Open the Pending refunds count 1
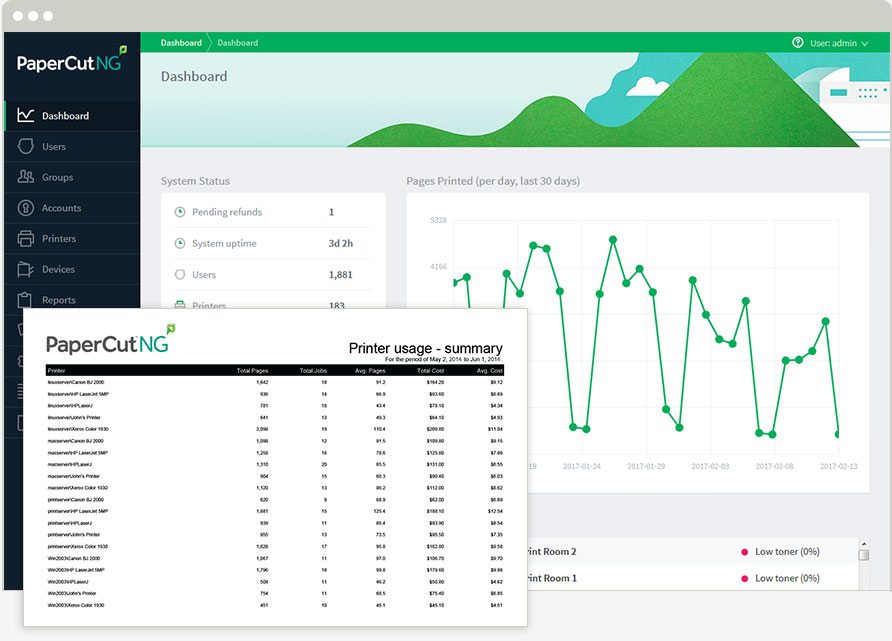892x641 pixels. click(332, 212)
